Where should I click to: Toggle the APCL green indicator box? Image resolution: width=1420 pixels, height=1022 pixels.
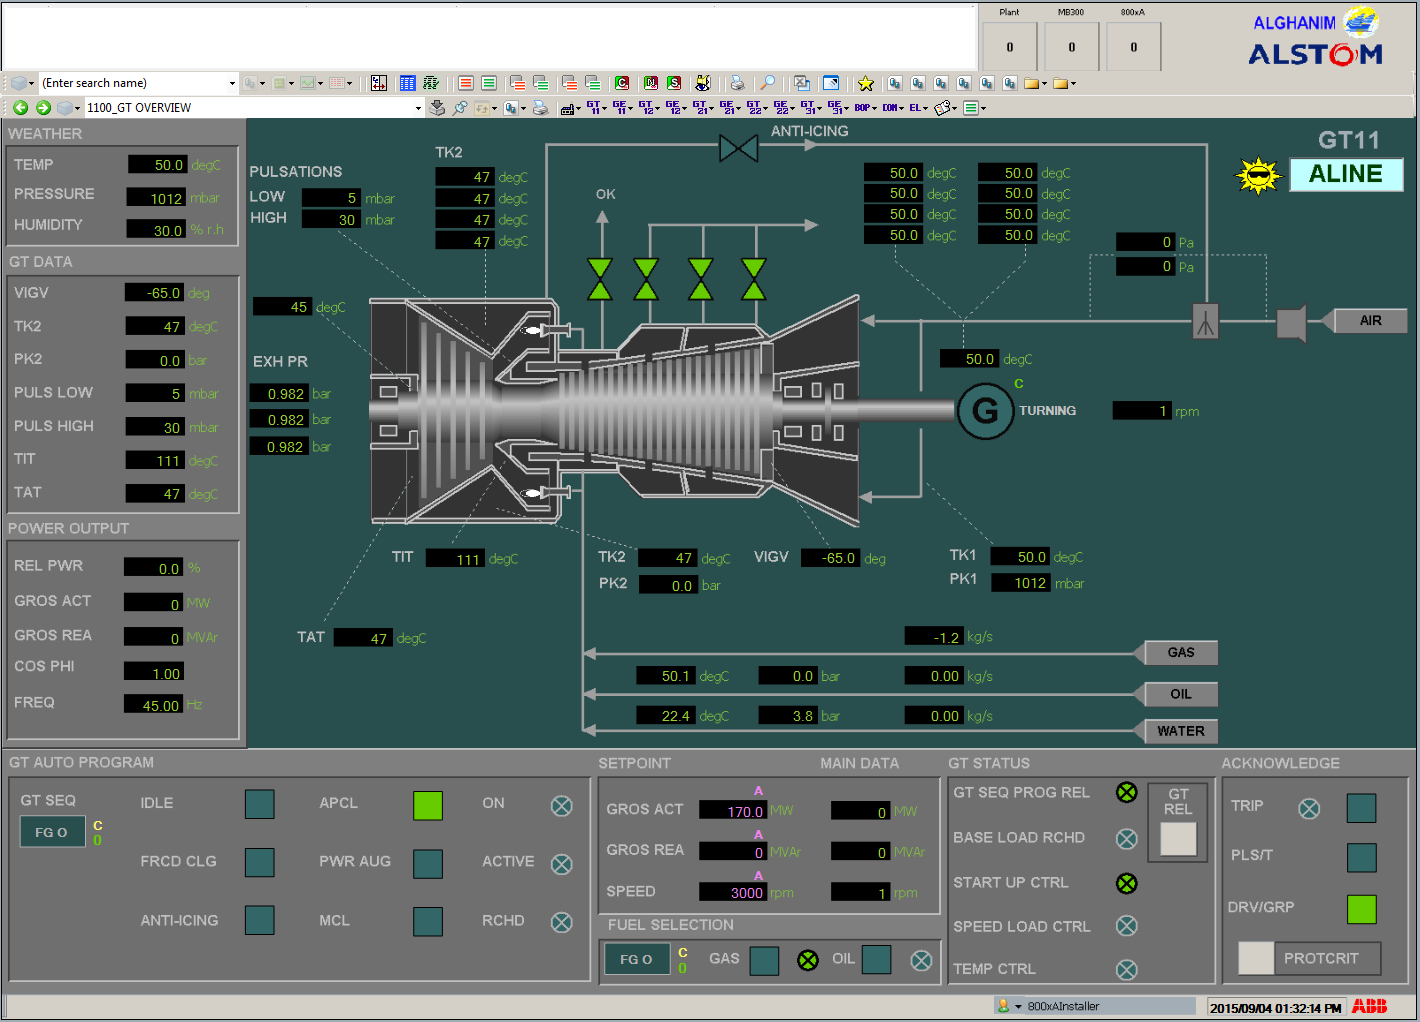[x=428, y=806]
